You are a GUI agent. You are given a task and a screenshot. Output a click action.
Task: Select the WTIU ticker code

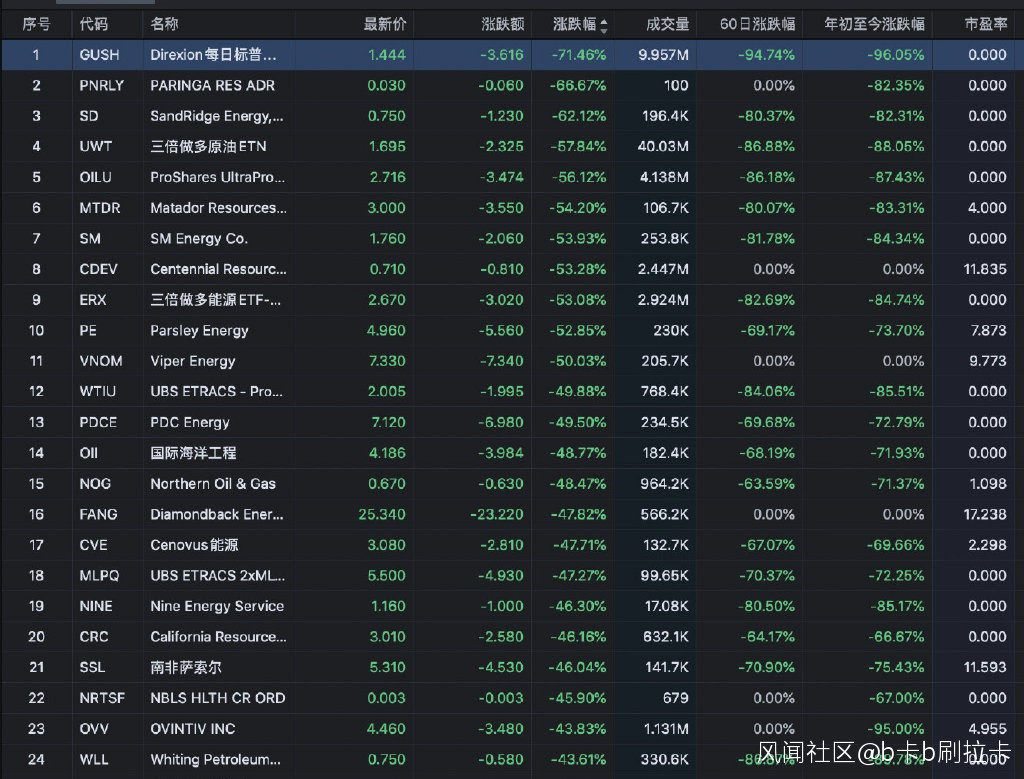[97, 391]
